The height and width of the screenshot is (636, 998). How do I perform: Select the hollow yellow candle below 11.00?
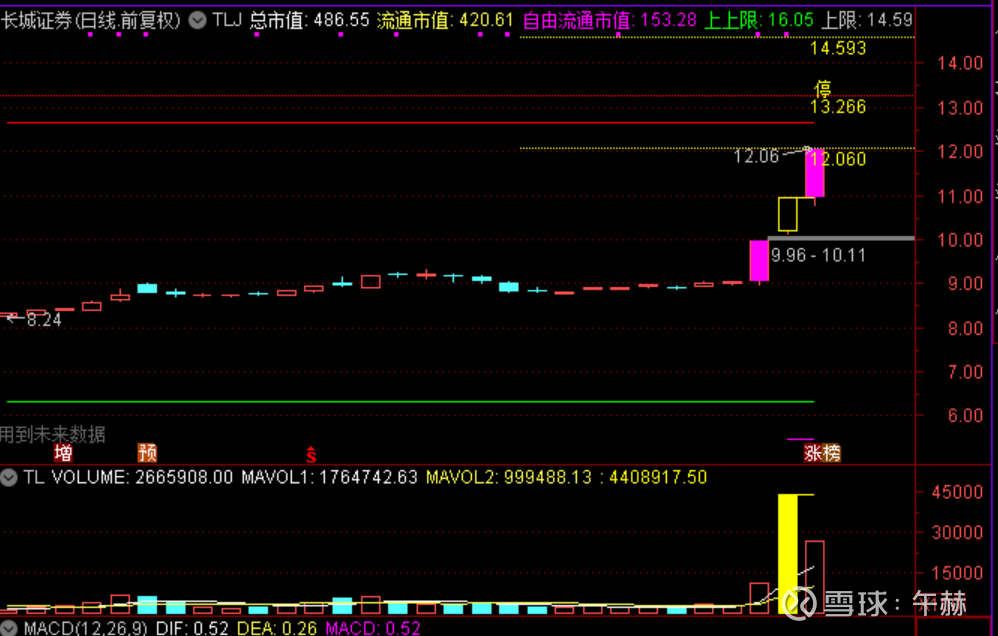pos(788,215)
